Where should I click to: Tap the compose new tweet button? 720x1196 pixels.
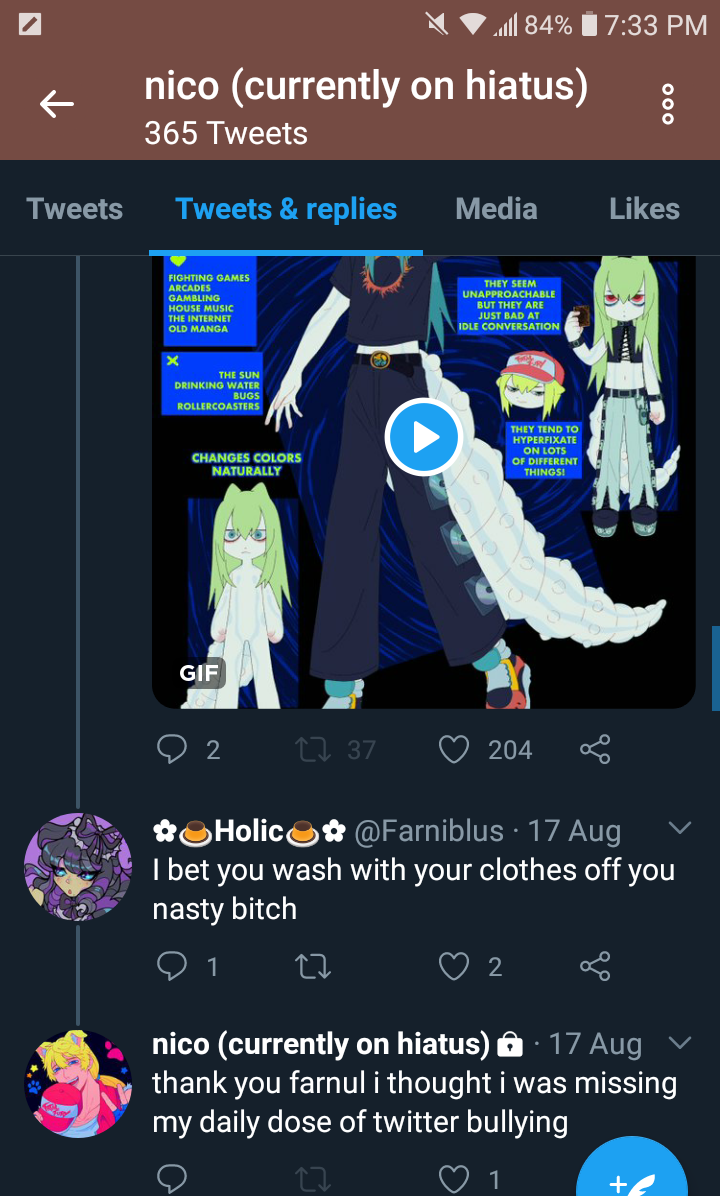click(632, 1171)
